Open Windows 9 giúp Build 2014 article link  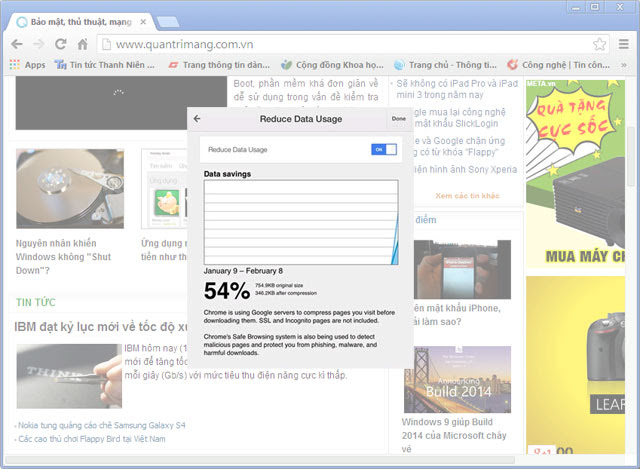click(454, 435)
